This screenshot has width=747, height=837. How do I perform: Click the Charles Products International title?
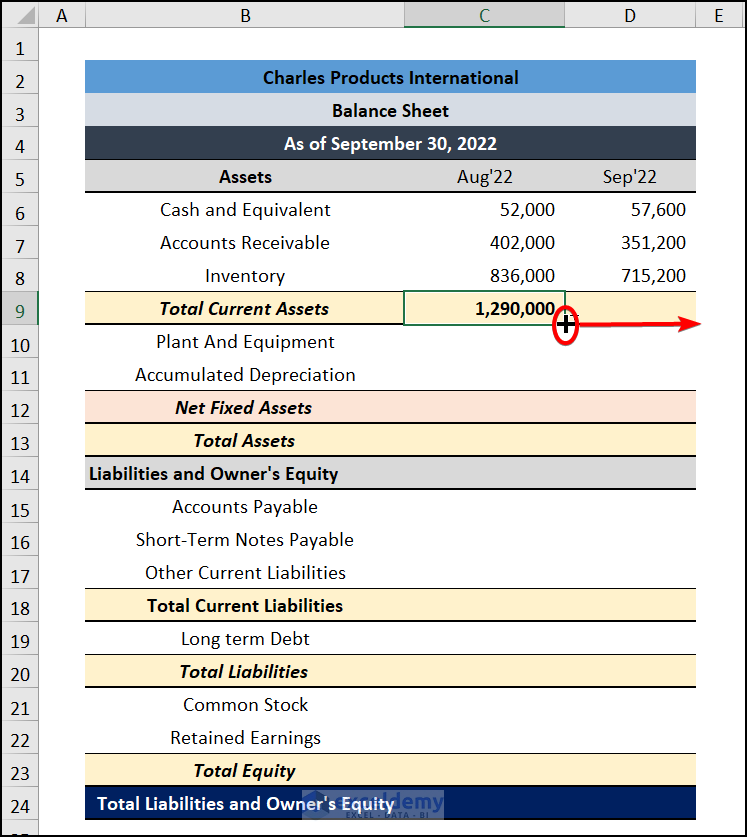pos(390,77)
